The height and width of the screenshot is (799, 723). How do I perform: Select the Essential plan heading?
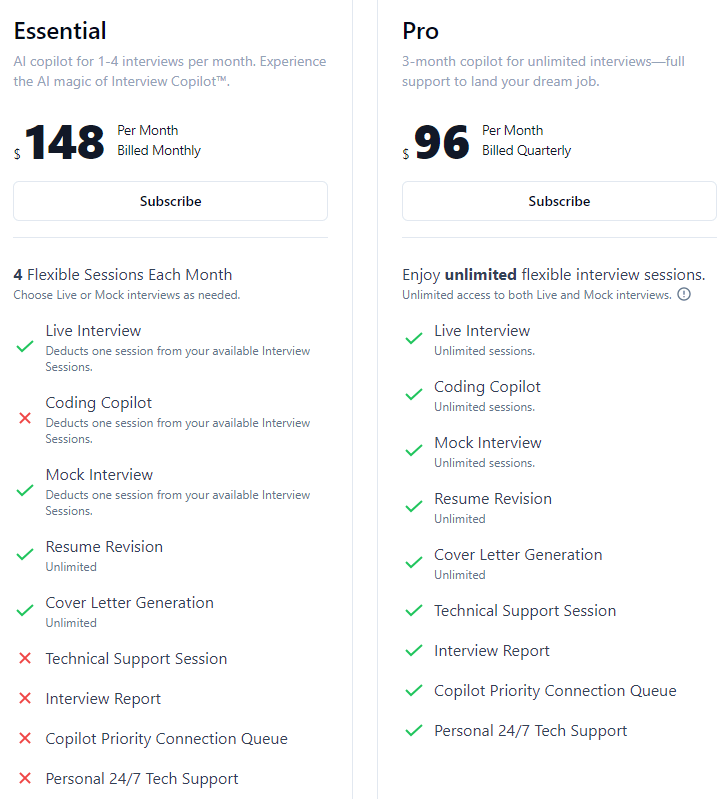tap(60, 31)
